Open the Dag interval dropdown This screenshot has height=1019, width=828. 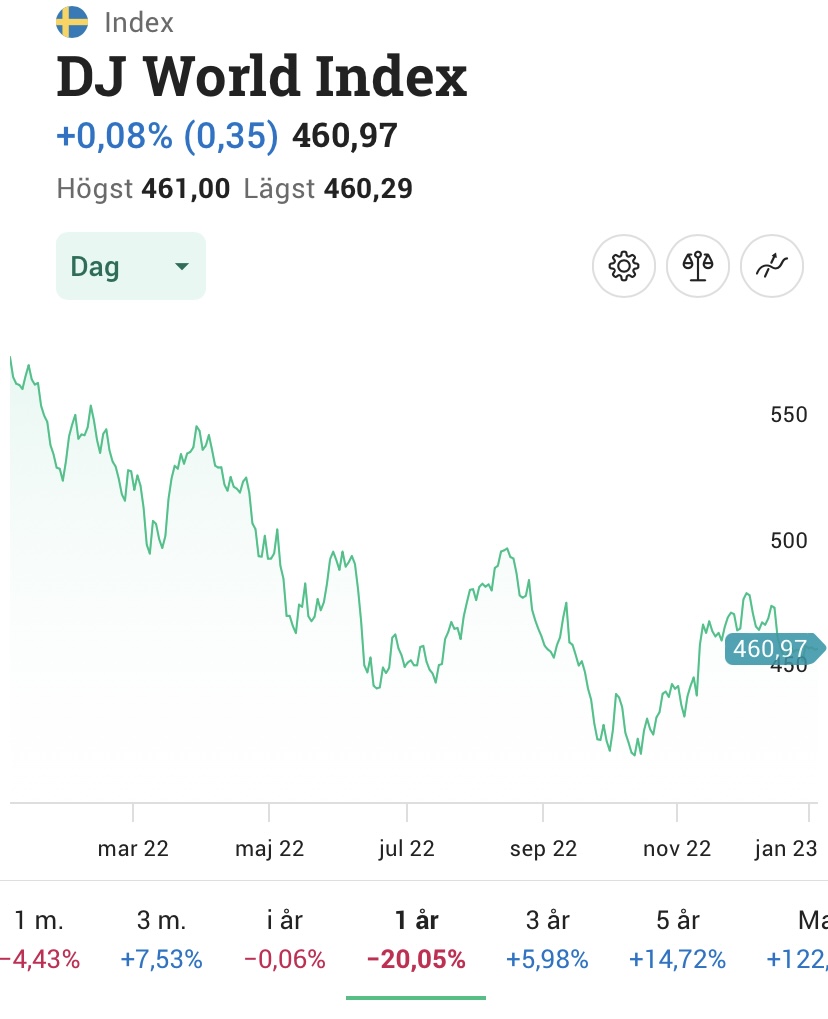point(130,267)
